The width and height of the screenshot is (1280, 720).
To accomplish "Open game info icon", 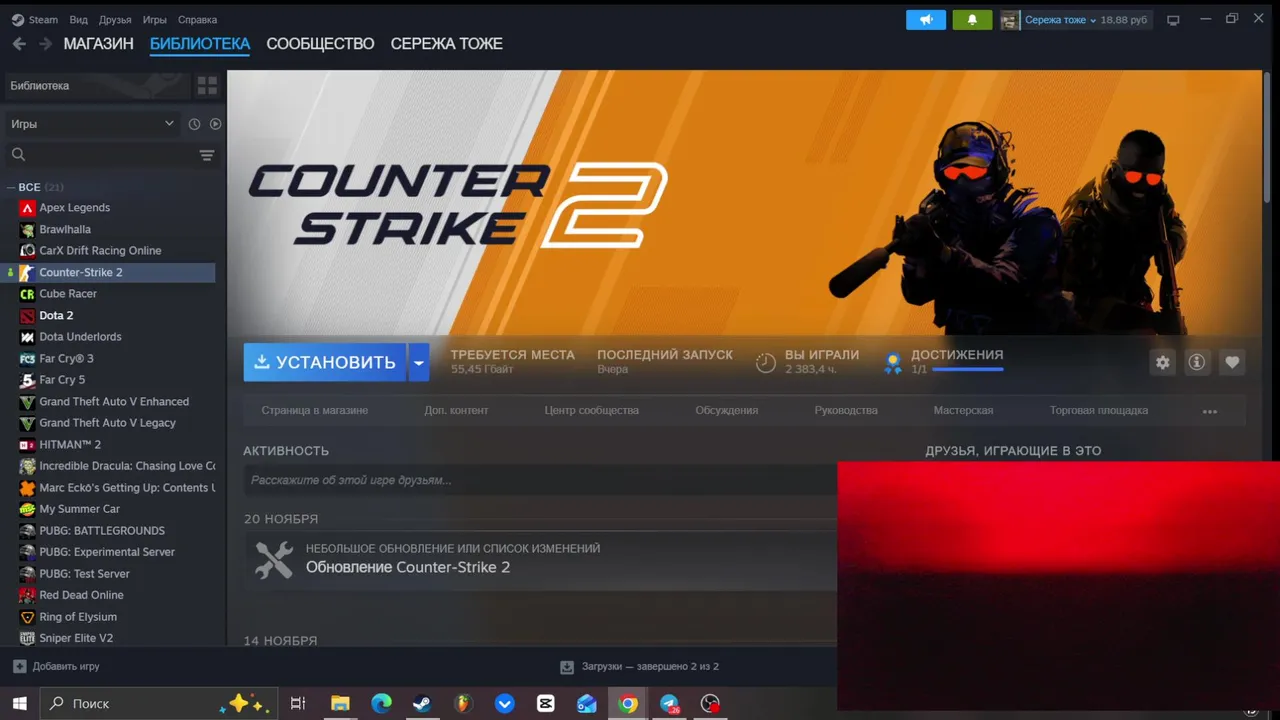I will point(1197,363).
